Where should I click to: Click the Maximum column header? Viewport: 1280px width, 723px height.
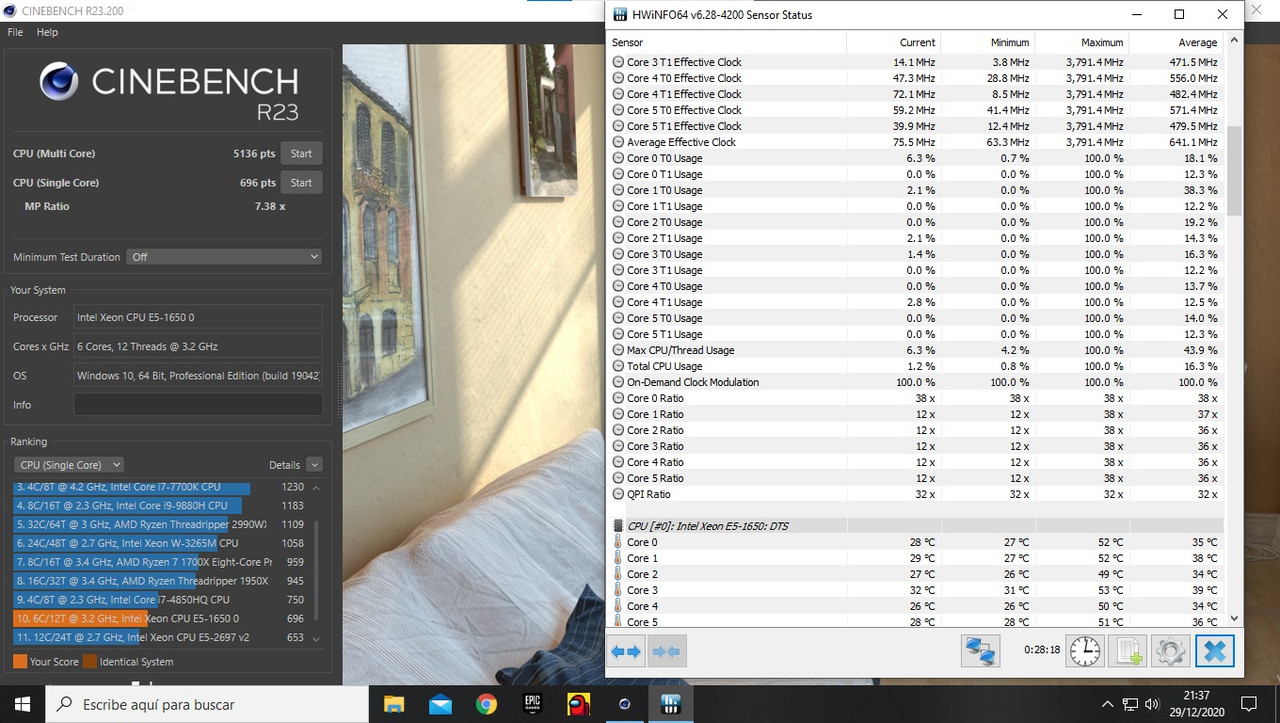(x=1081, y=43)
